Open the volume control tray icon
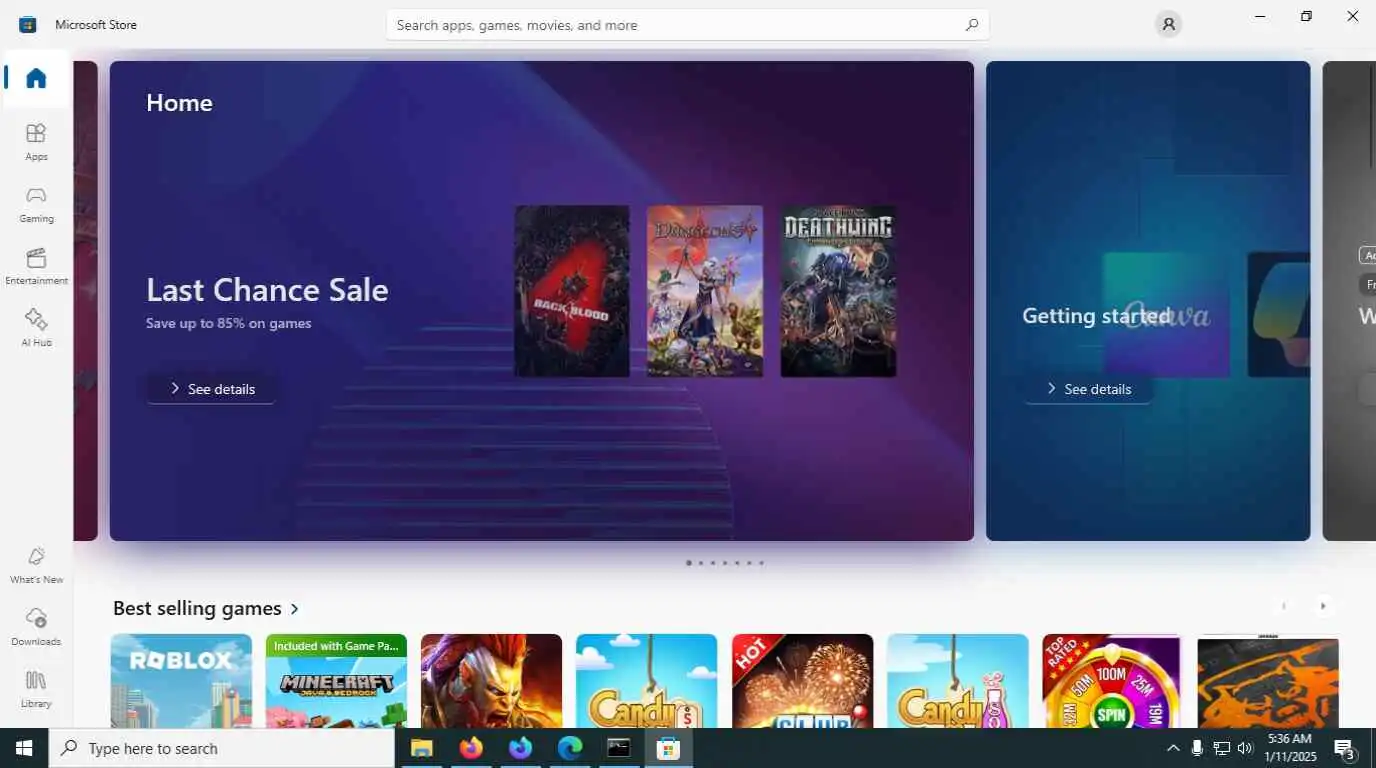The width and height of the screenshot is (1376, 768). (1245, 748)
